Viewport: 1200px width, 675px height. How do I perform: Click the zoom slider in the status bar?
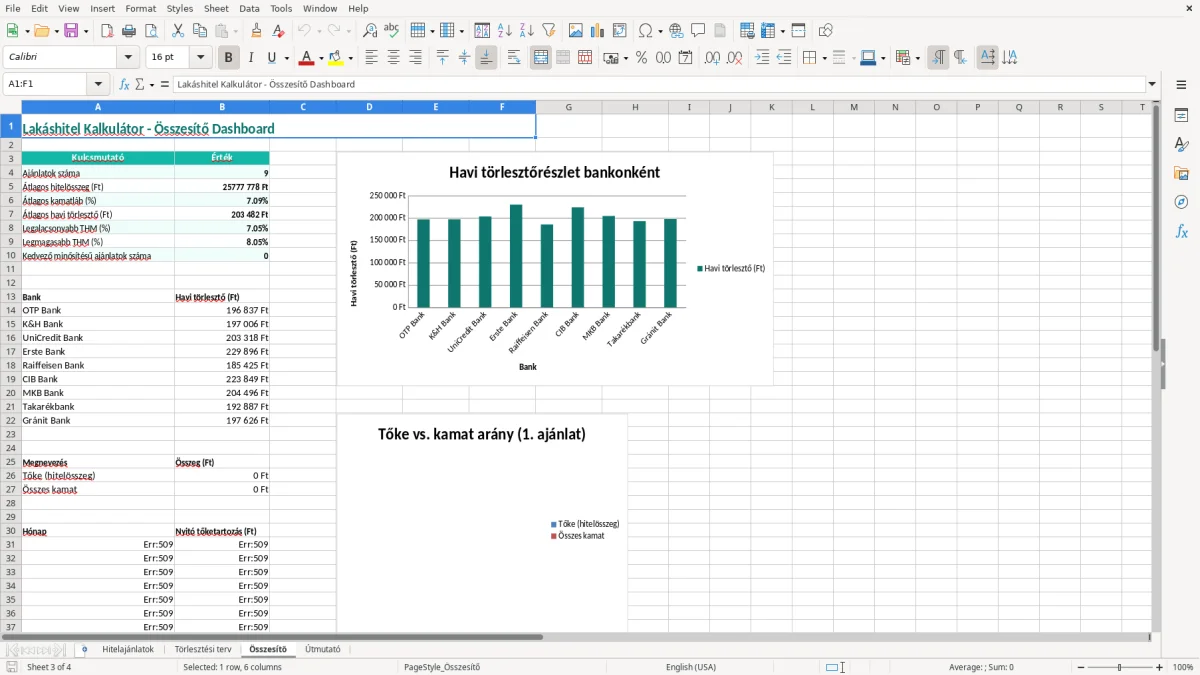coord(1119,667)
